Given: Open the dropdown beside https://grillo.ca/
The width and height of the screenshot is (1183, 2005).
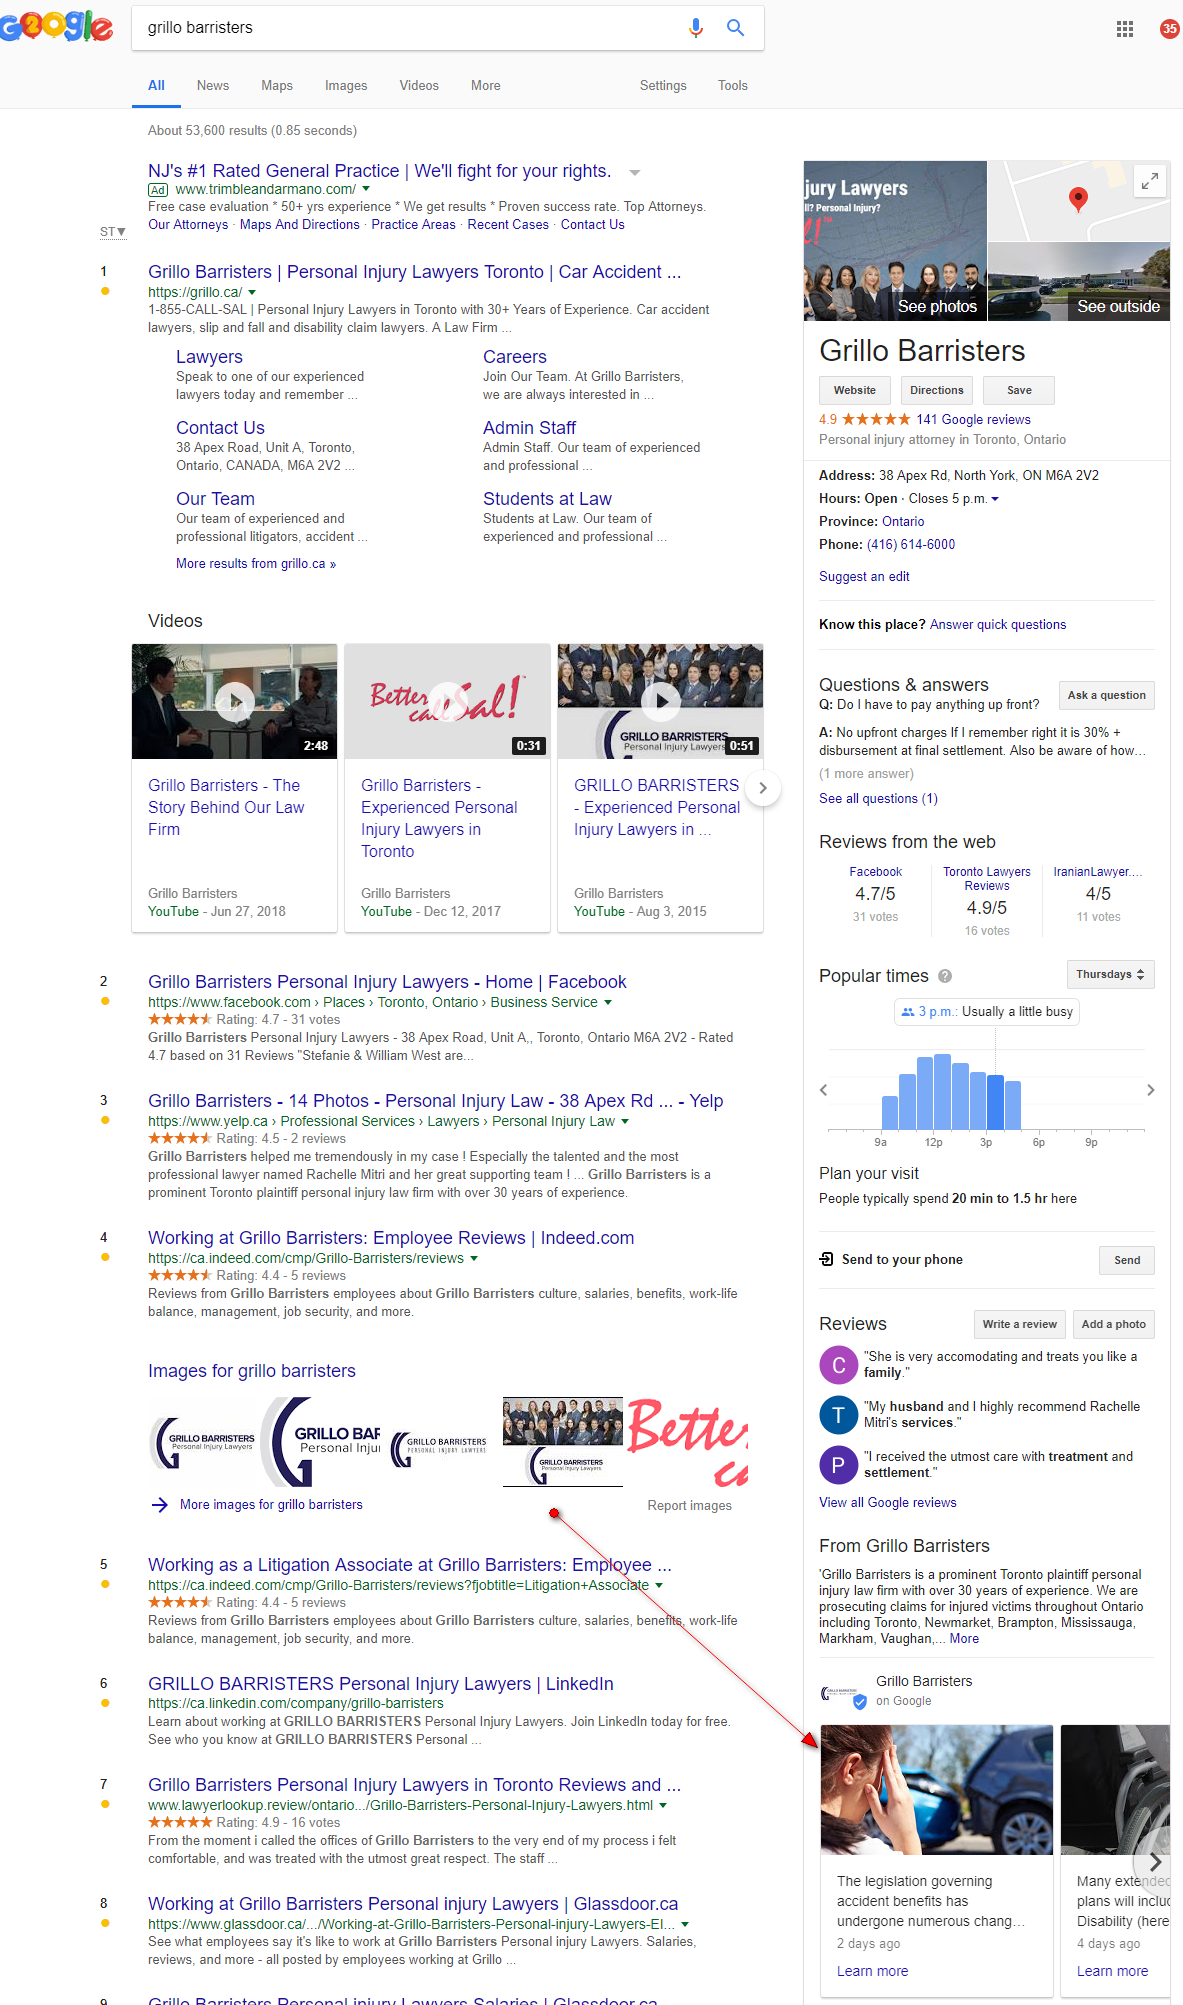Looking at the screenshot, I should click(x=252, y=293).
